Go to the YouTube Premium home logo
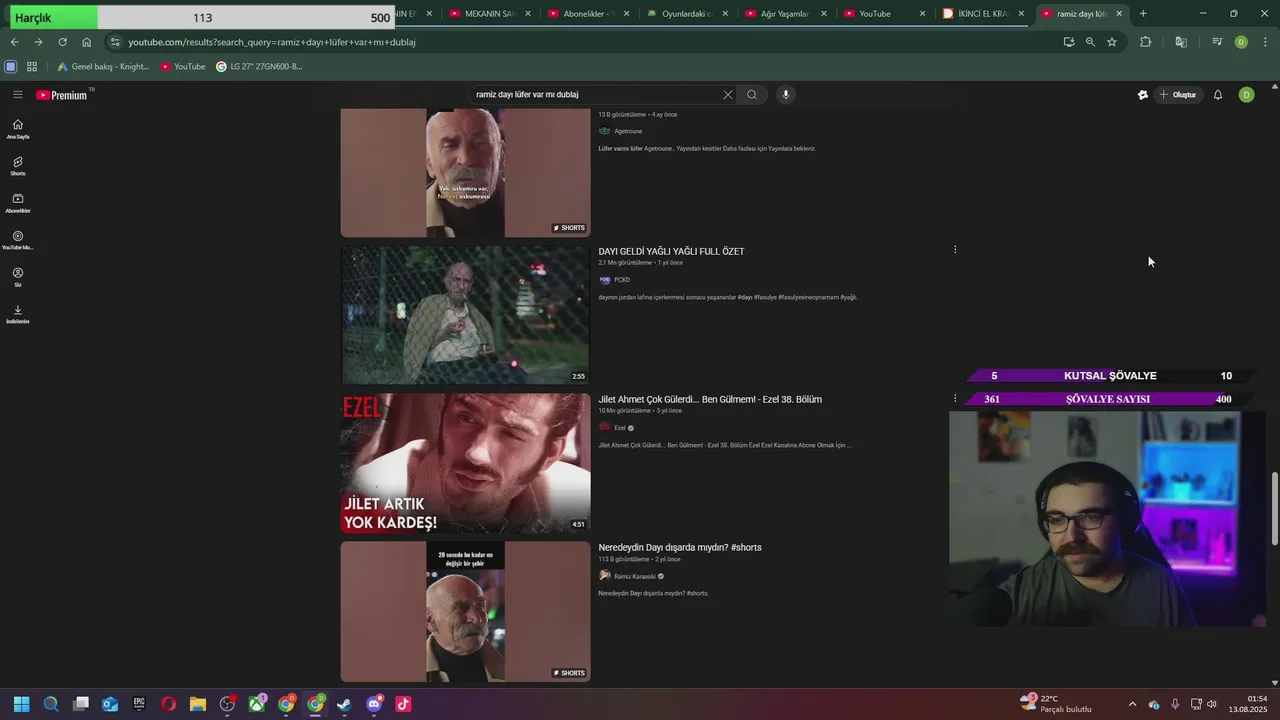The width and height of the screenshot is (1280, 720). 62,95
